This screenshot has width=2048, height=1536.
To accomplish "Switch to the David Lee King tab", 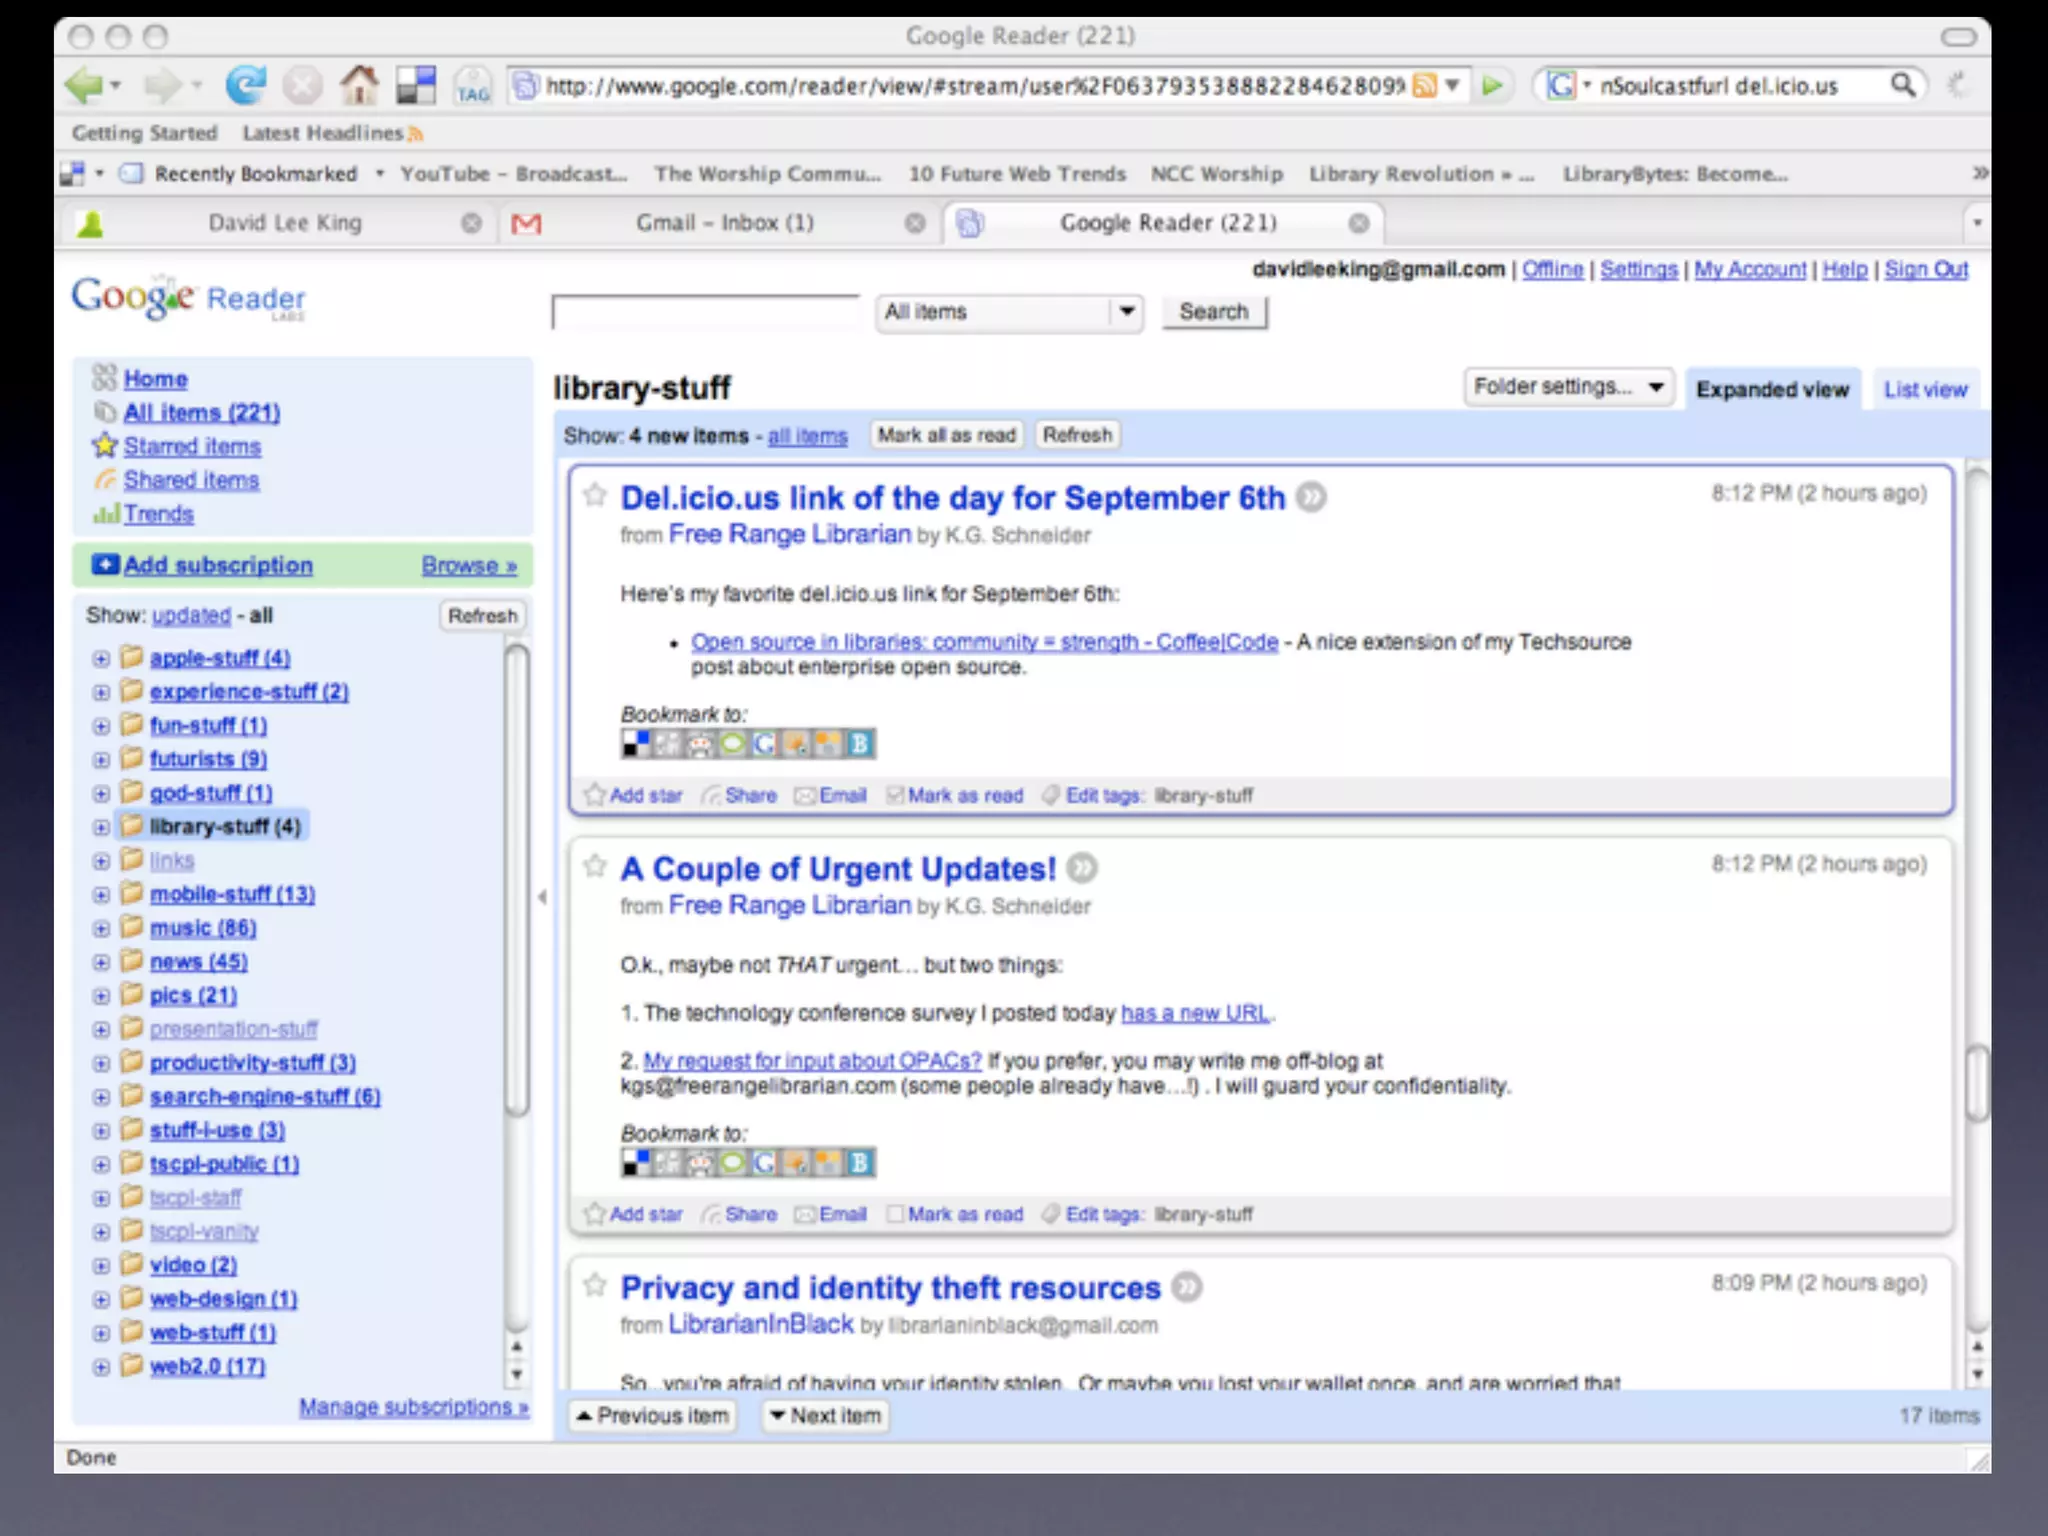I will pos(285,223).
